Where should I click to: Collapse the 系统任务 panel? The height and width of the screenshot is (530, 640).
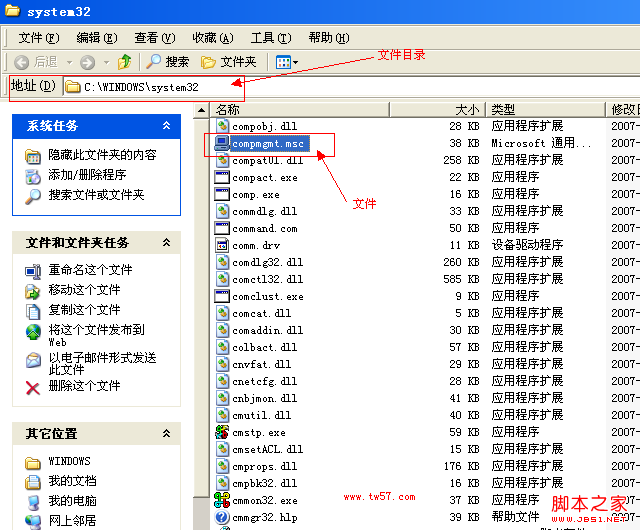click(166, 125)
